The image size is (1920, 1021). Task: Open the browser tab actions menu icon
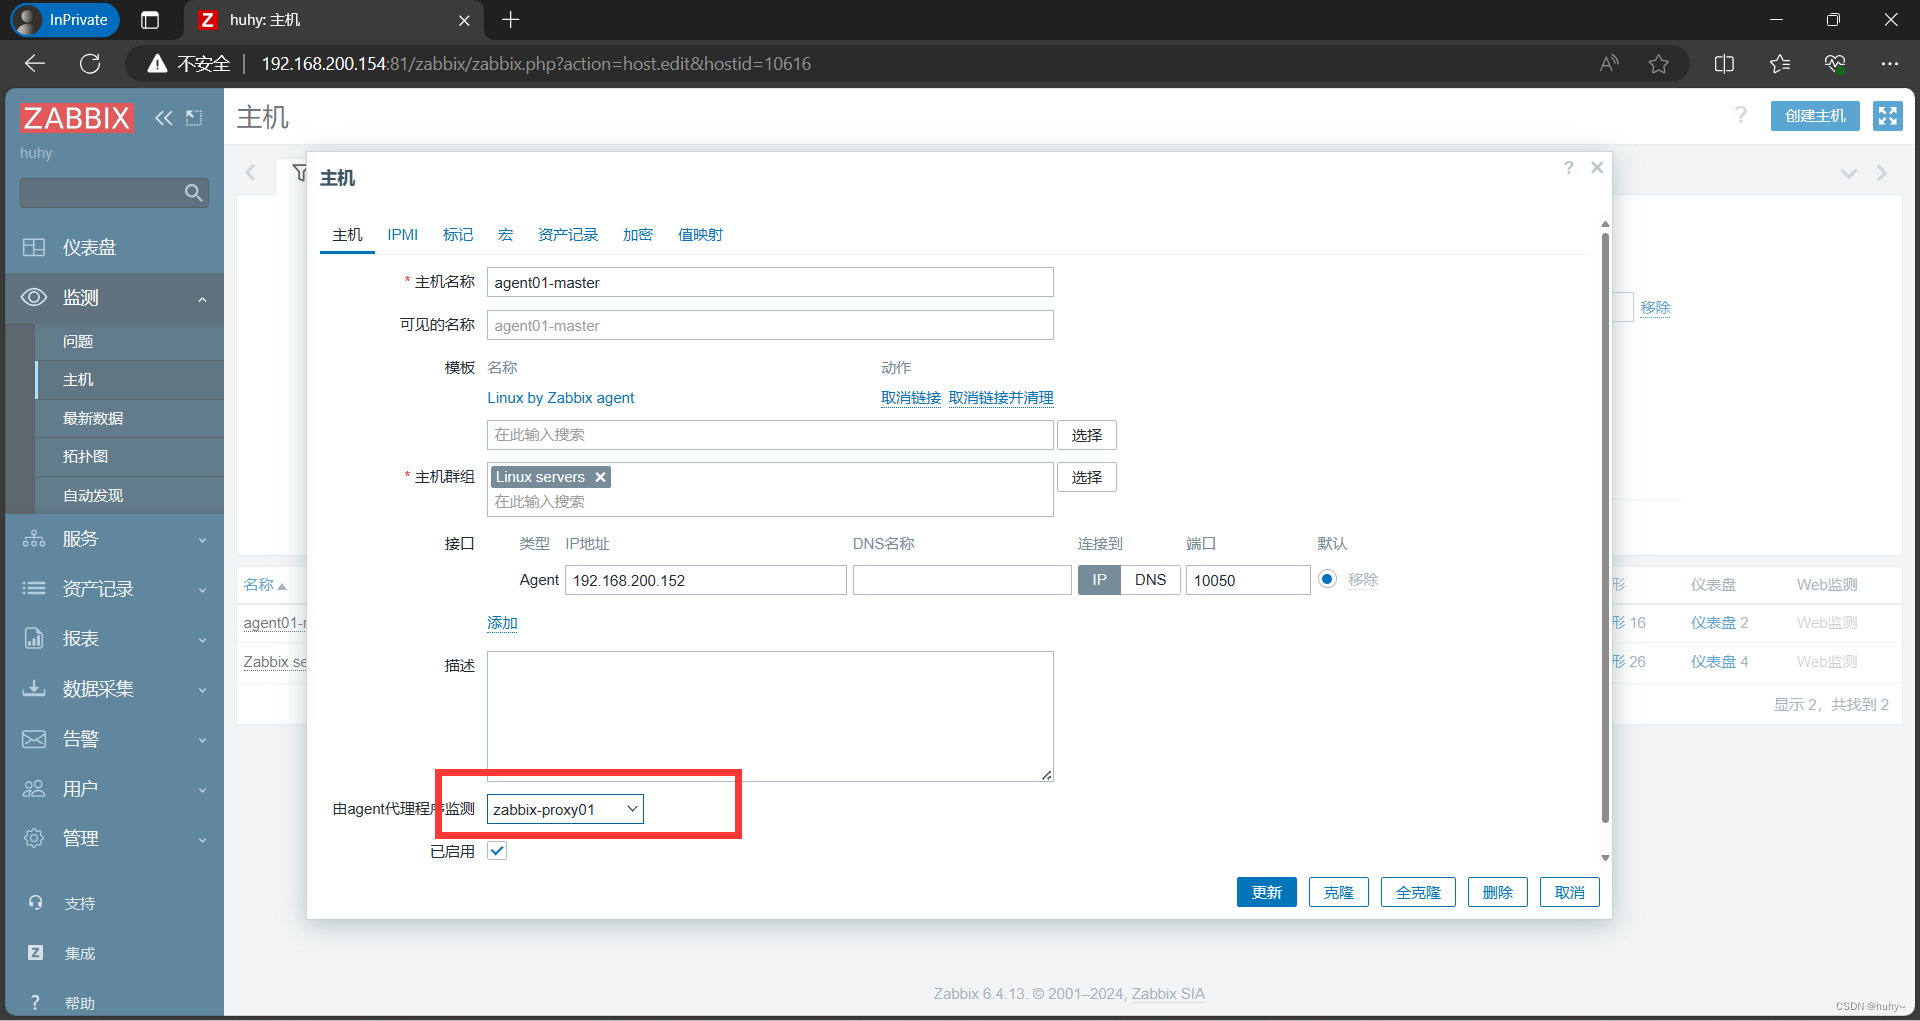[150, 20]
